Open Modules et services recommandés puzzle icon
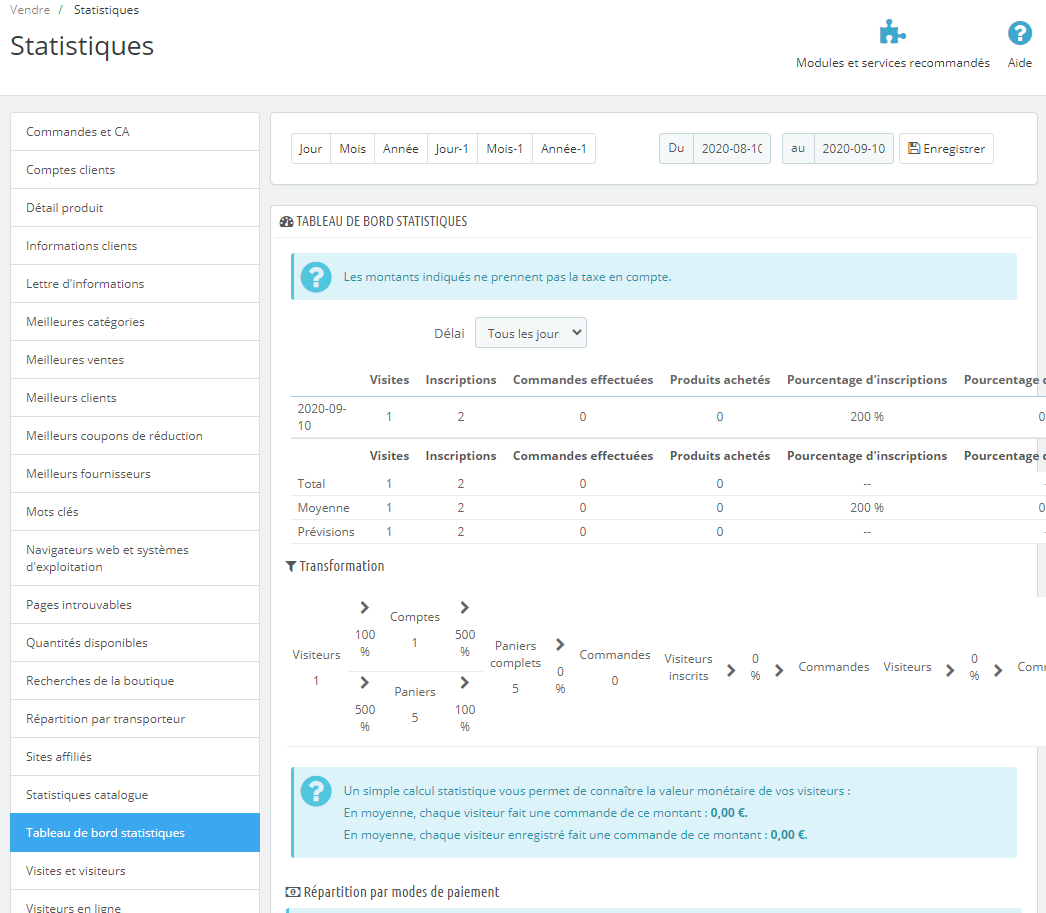The image size is (1046, 913). point(893,32)
